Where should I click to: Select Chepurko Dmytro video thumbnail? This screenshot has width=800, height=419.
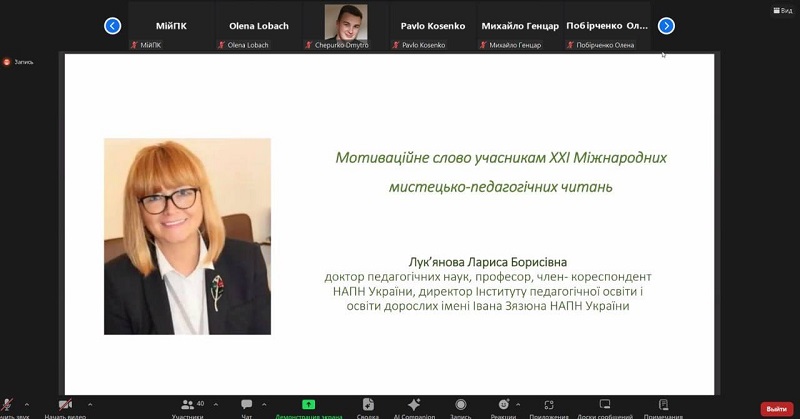346,22
